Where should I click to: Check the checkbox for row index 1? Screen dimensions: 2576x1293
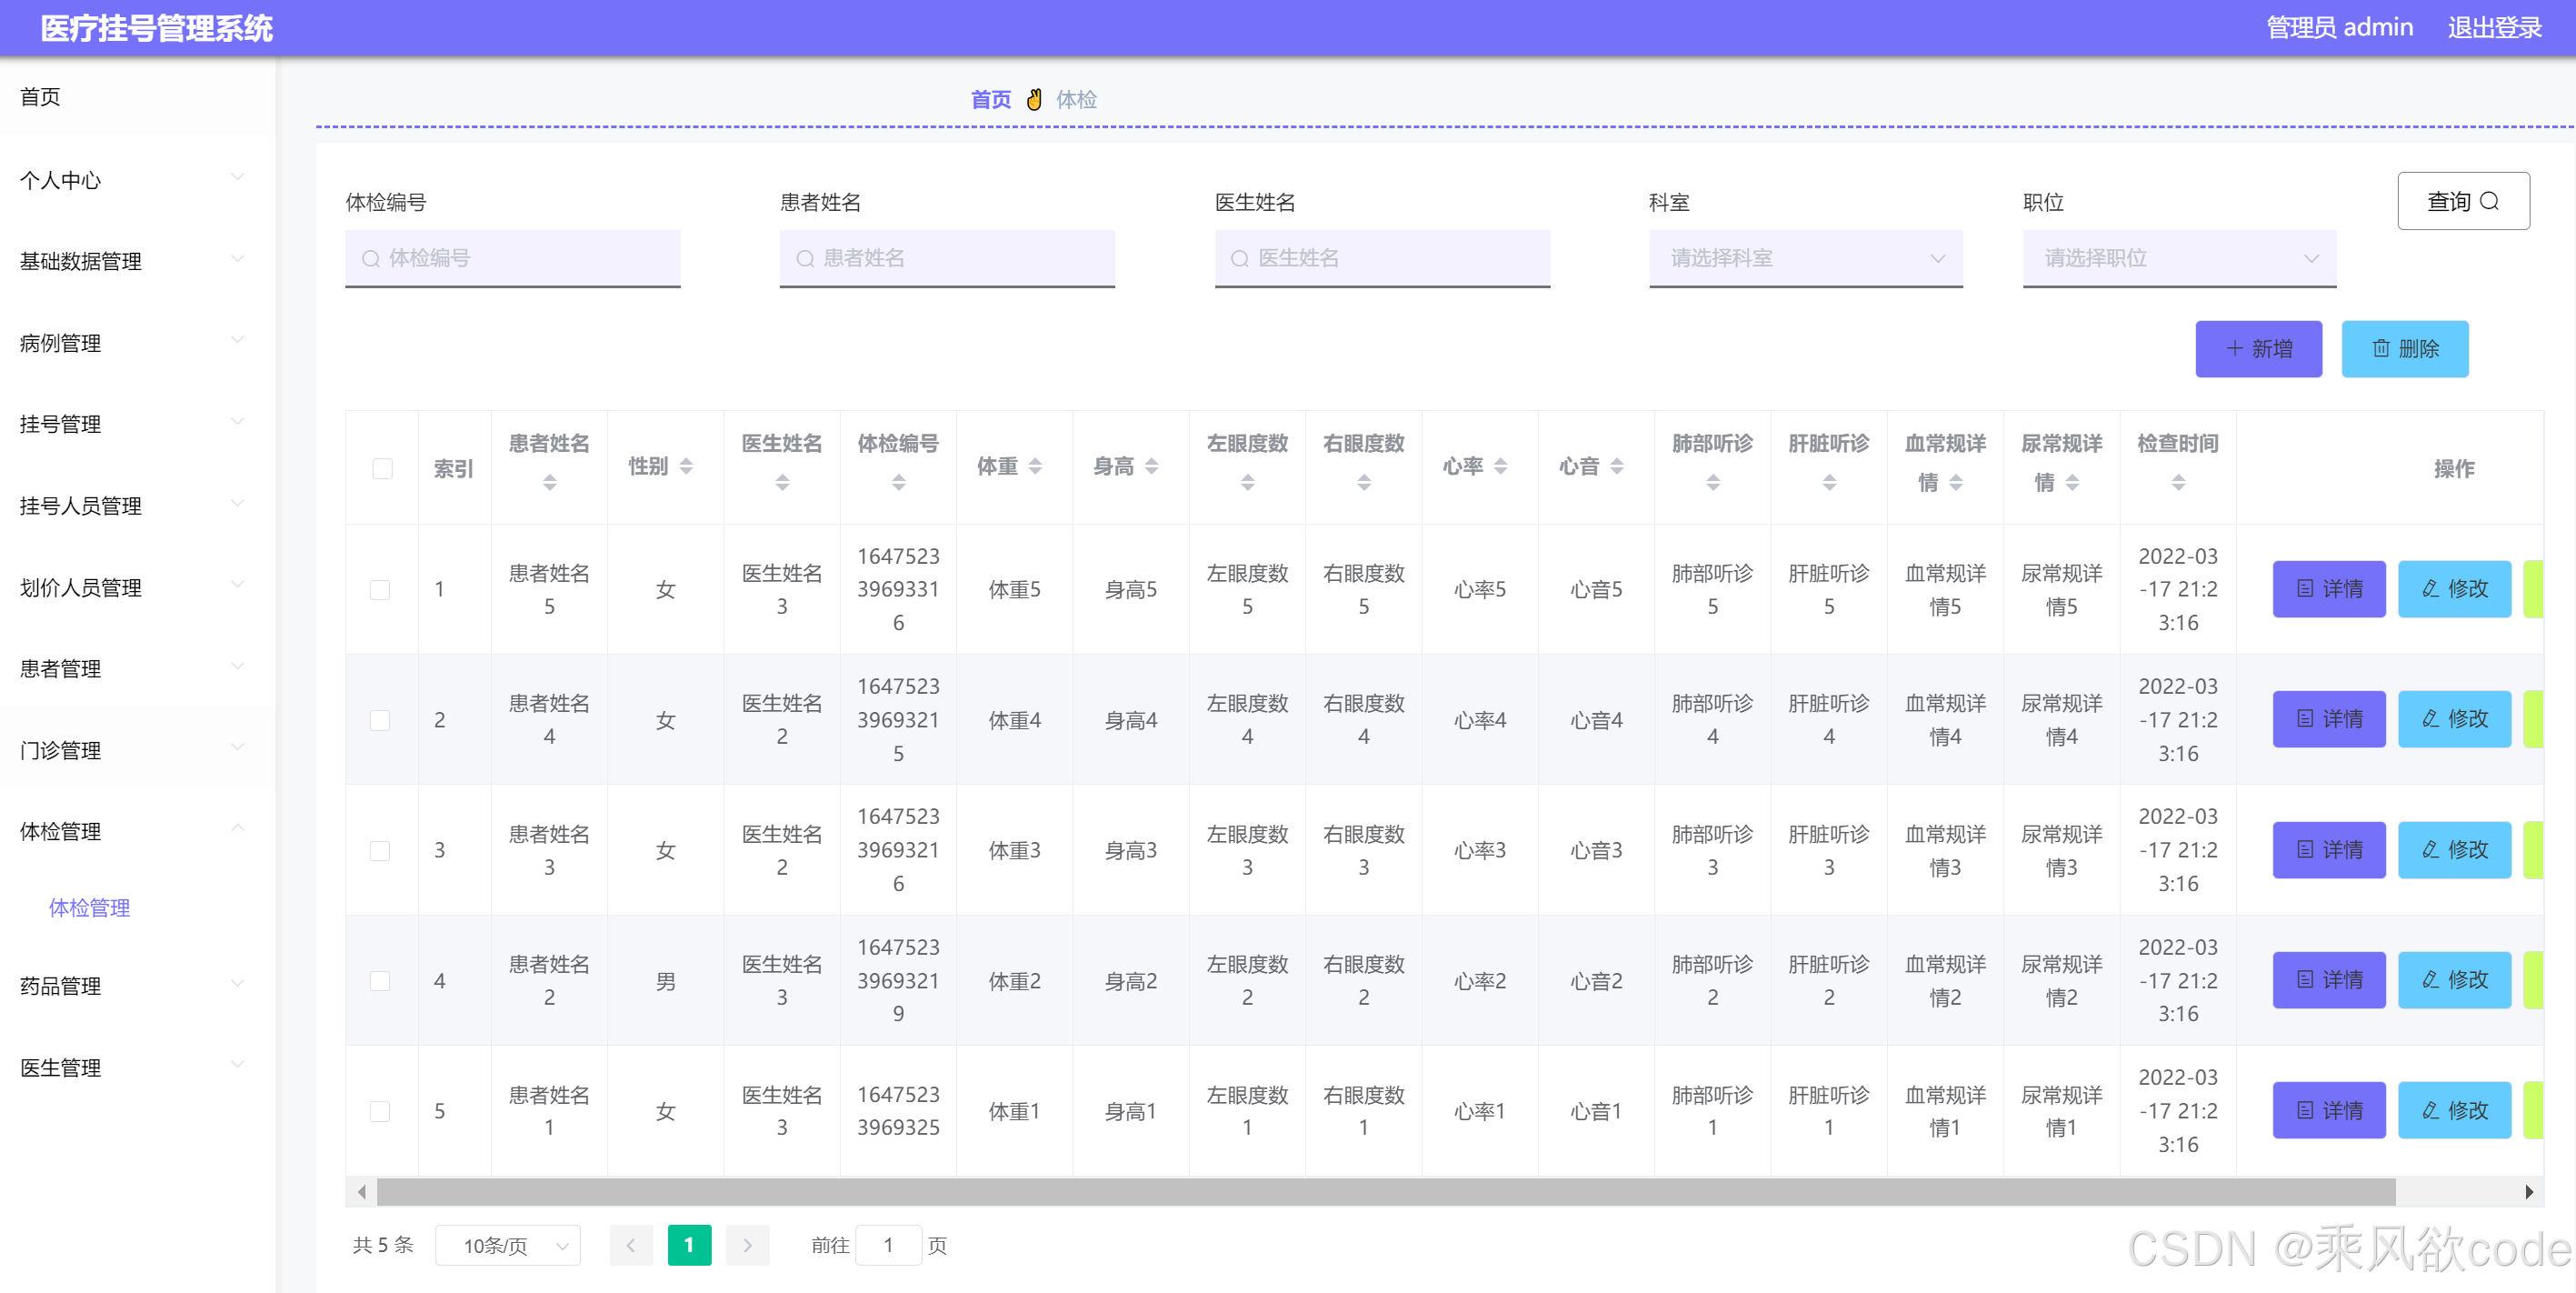click(x=380, y=590)
